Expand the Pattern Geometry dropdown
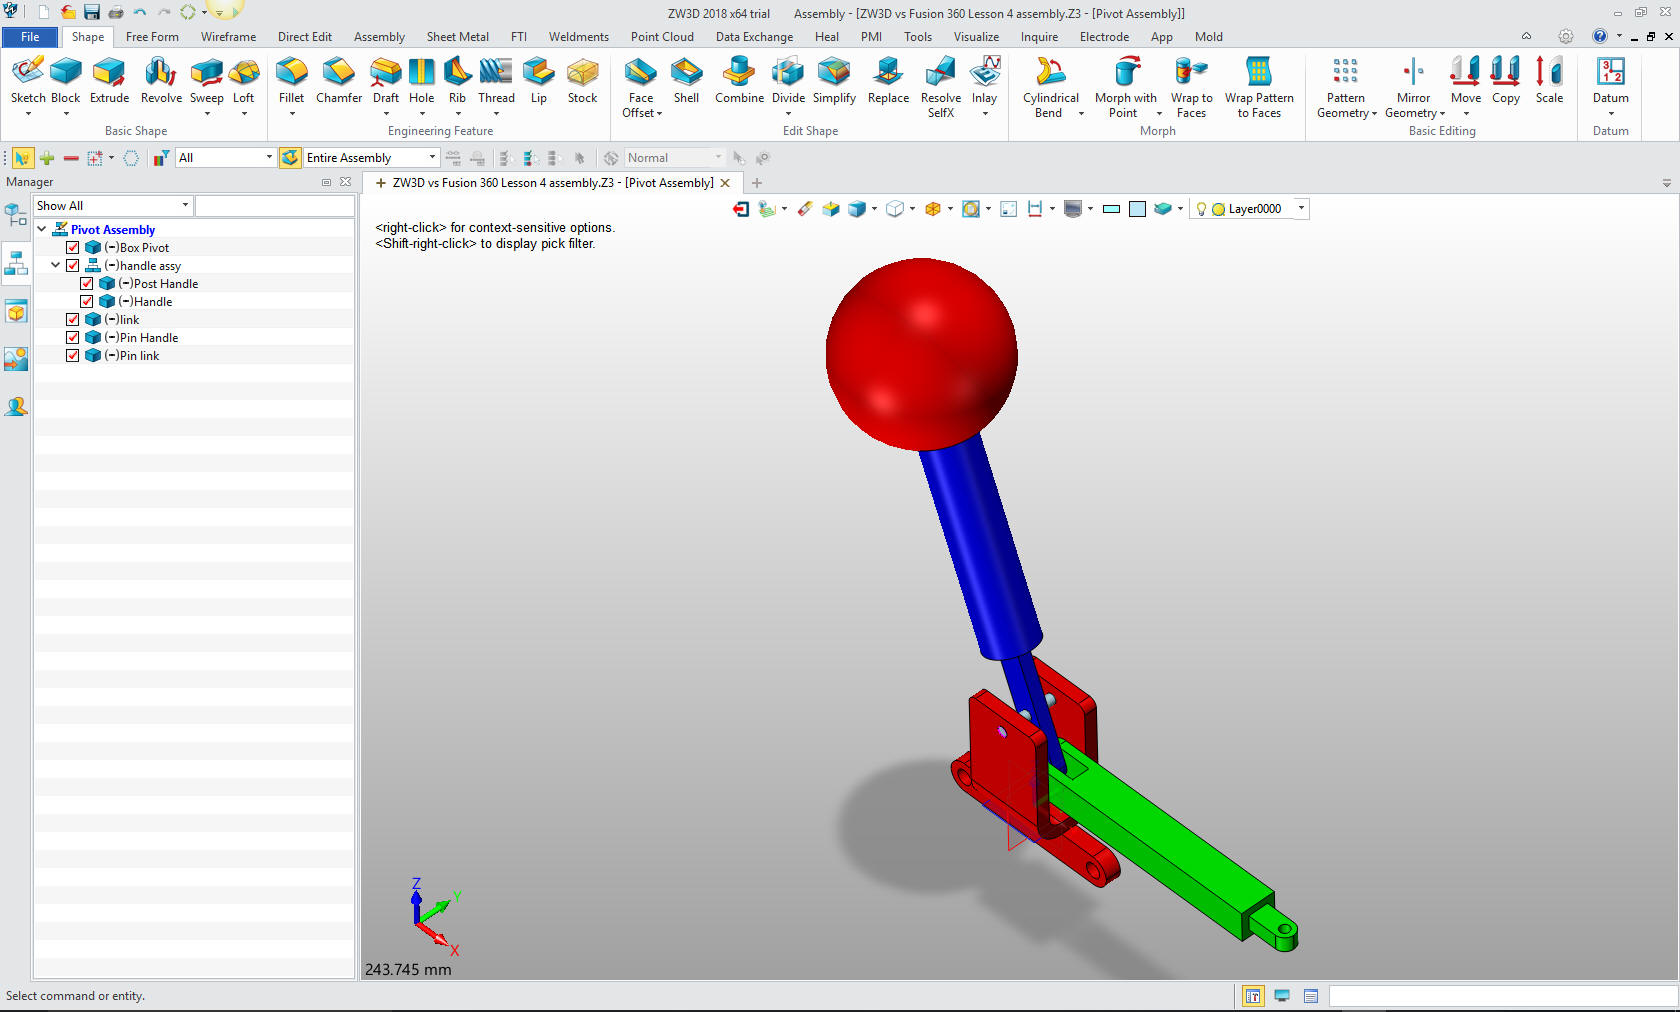 point(1374,113)
